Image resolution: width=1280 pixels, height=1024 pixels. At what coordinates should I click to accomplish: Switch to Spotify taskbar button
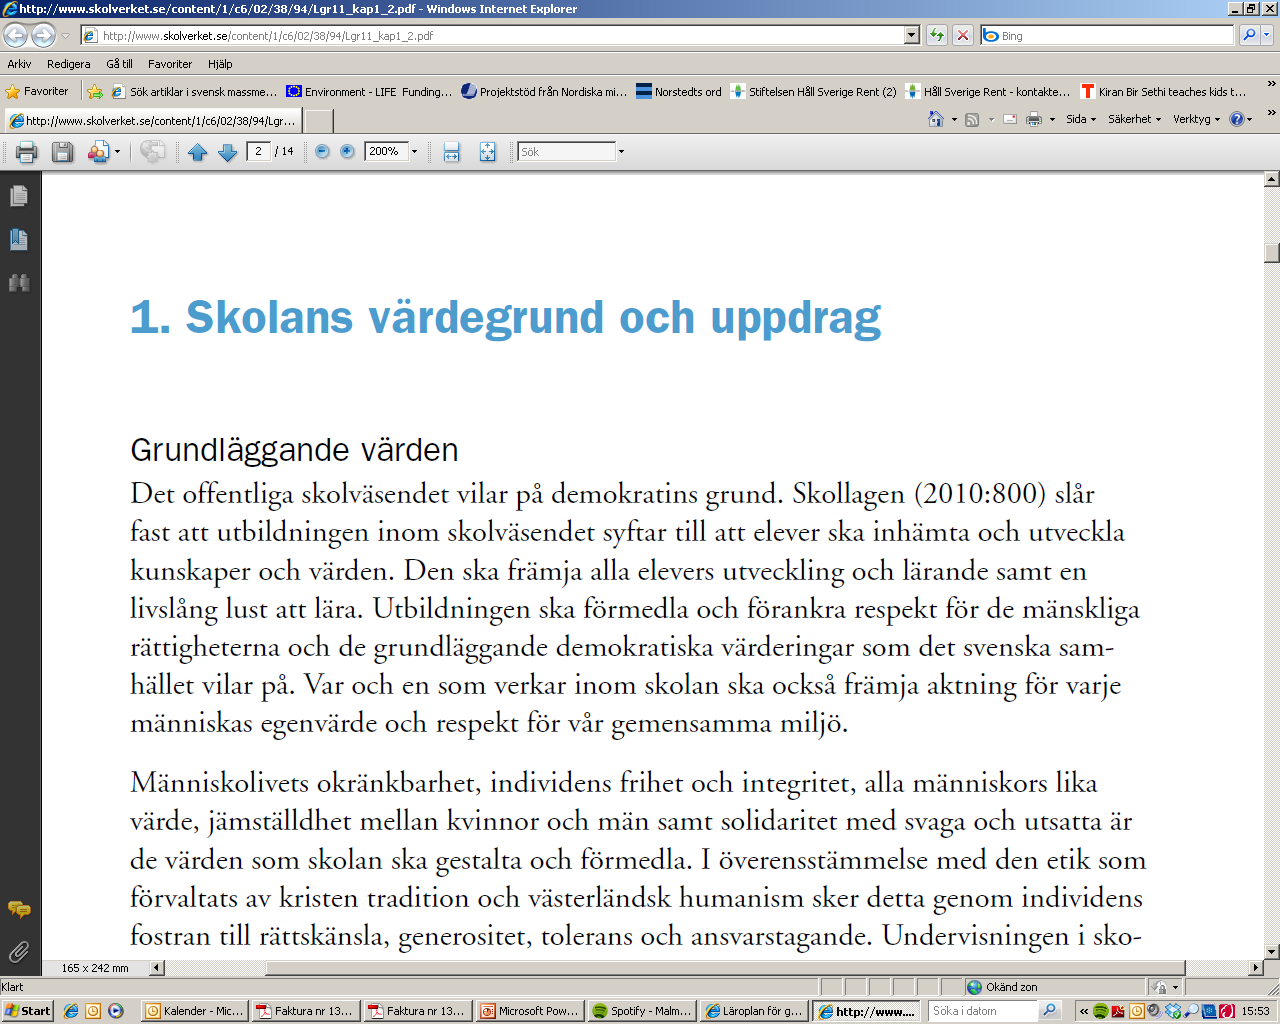click(x=640, y=1011)
